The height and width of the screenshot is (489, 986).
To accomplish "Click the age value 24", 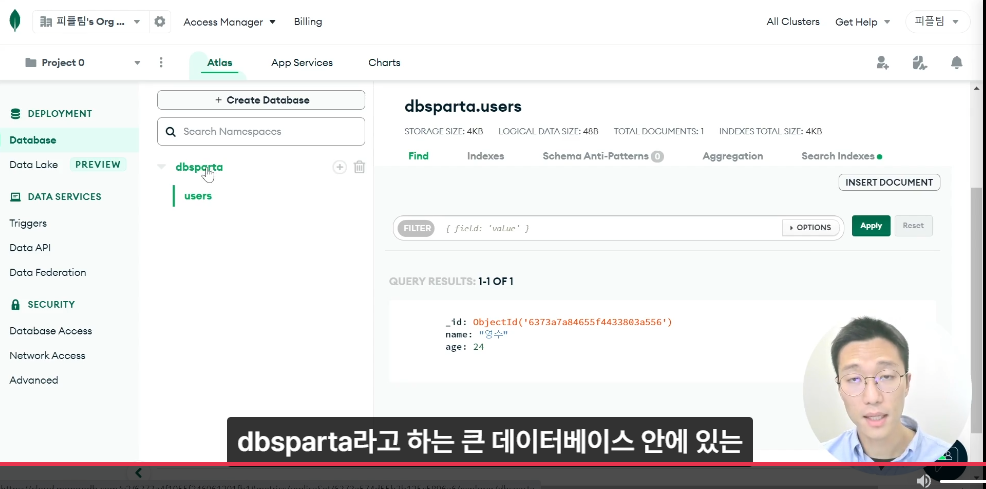I will [x=478, y=347].
